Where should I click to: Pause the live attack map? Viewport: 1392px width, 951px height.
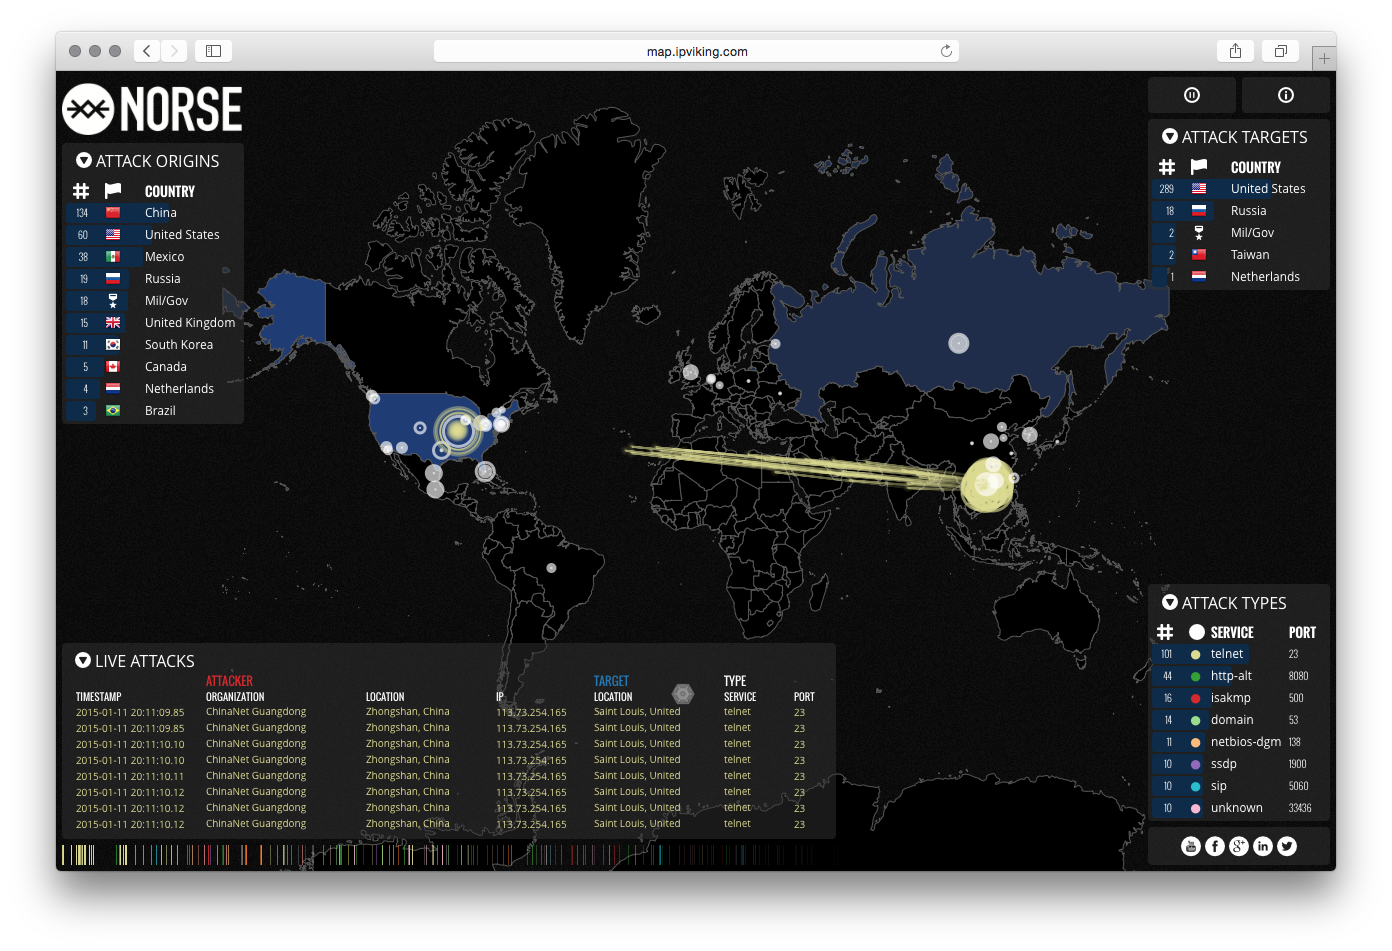(1191, 95)
